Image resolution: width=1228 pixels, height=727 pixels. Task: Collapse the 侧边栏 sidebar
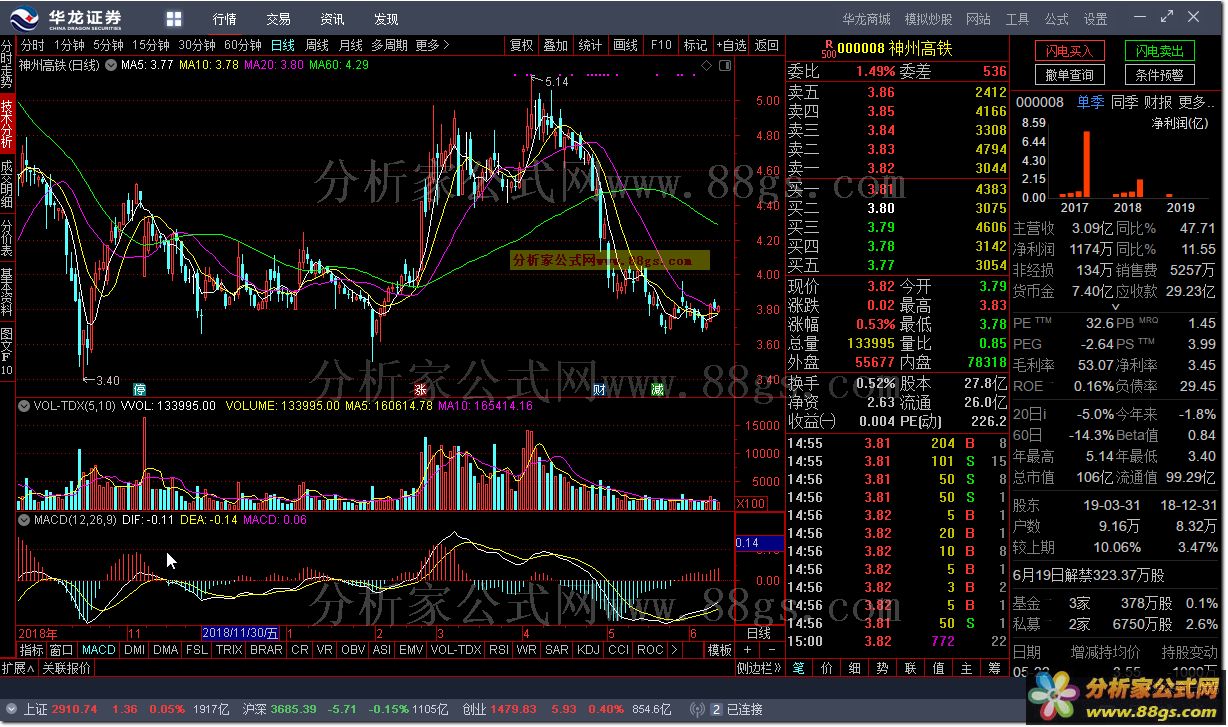tap(760, 668)
